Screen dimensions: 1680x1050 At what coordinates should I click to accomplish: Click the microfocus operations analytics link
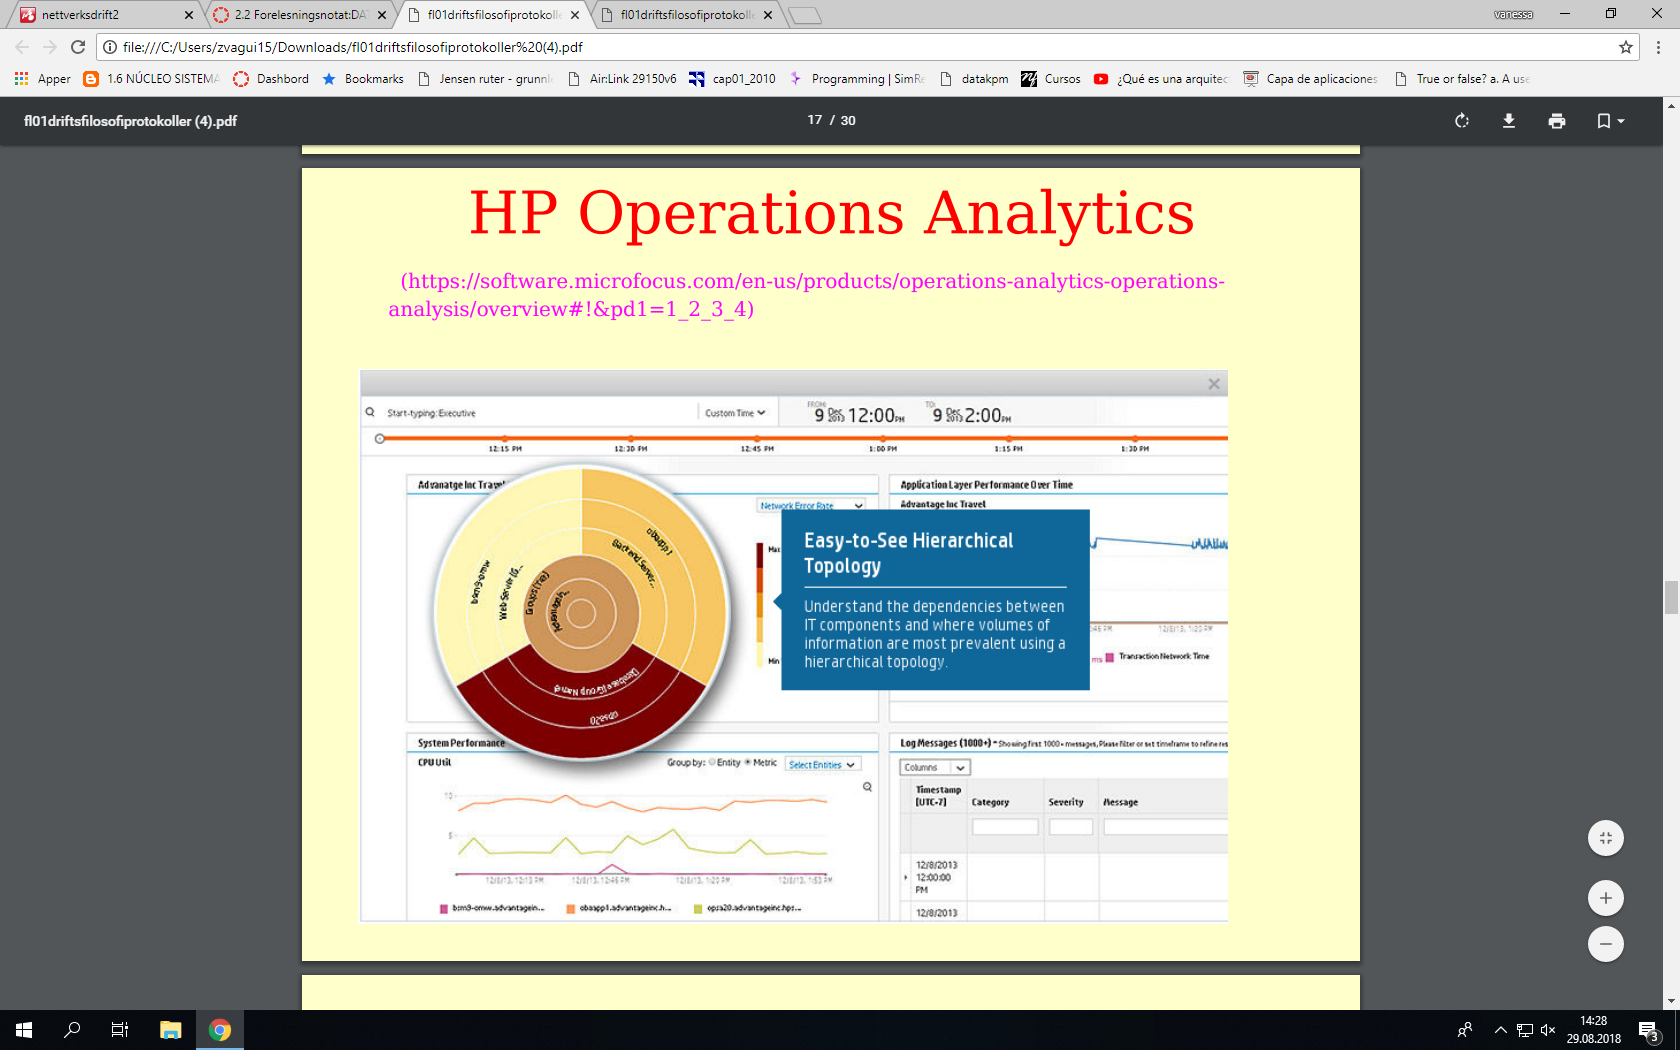tap(807, 295)
